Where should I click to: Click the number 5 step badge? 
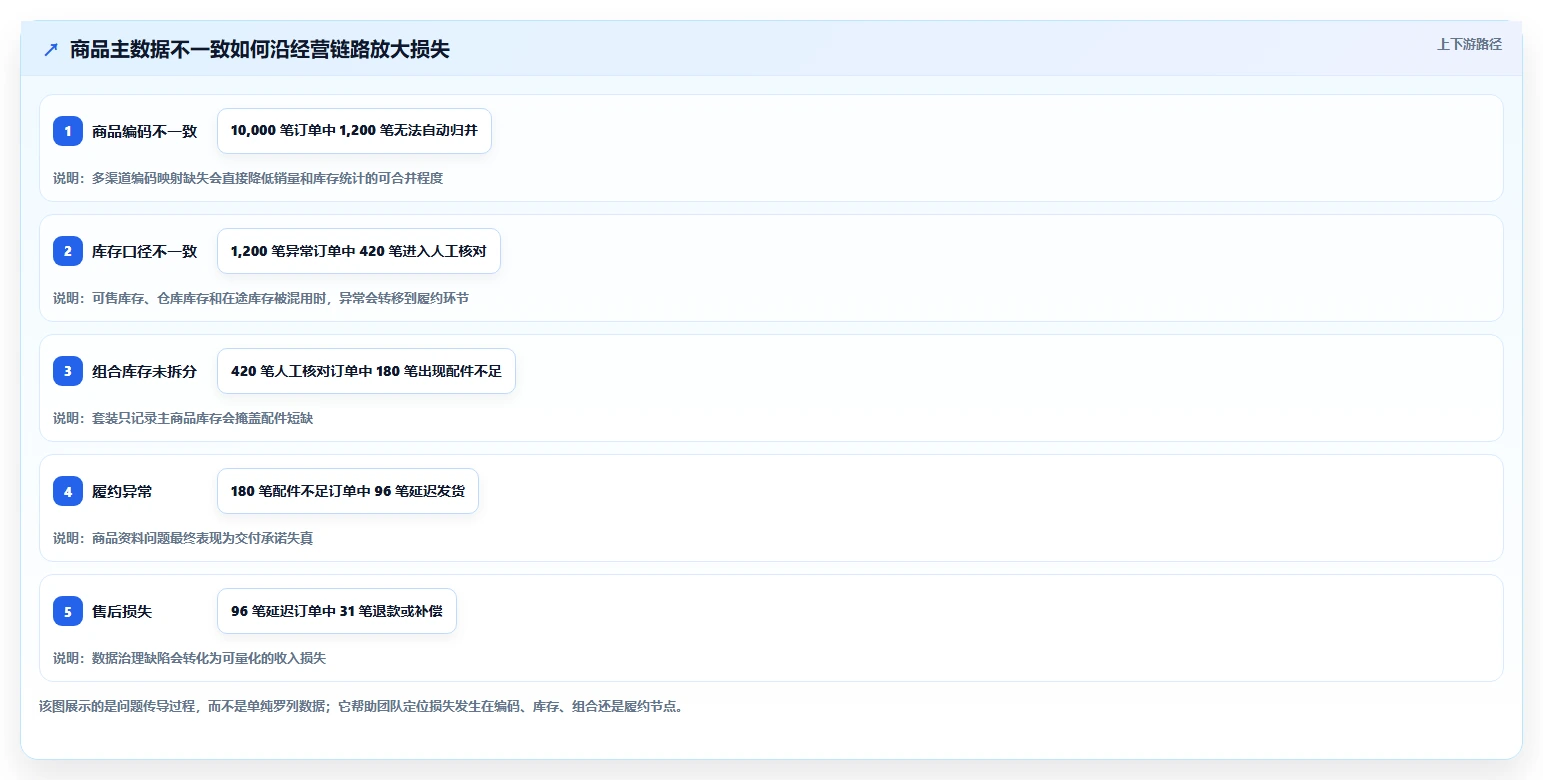[68, 611]
